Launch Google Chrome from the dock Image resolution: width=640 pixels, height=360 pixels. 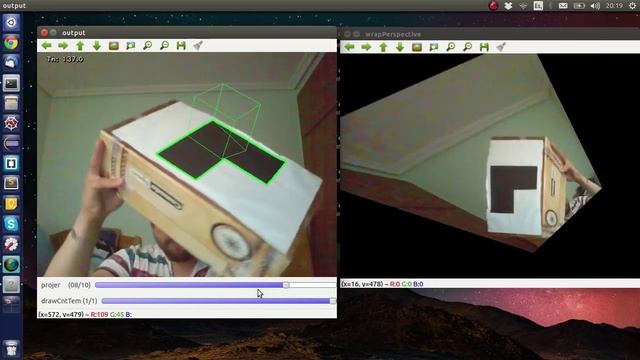(11, 42)
